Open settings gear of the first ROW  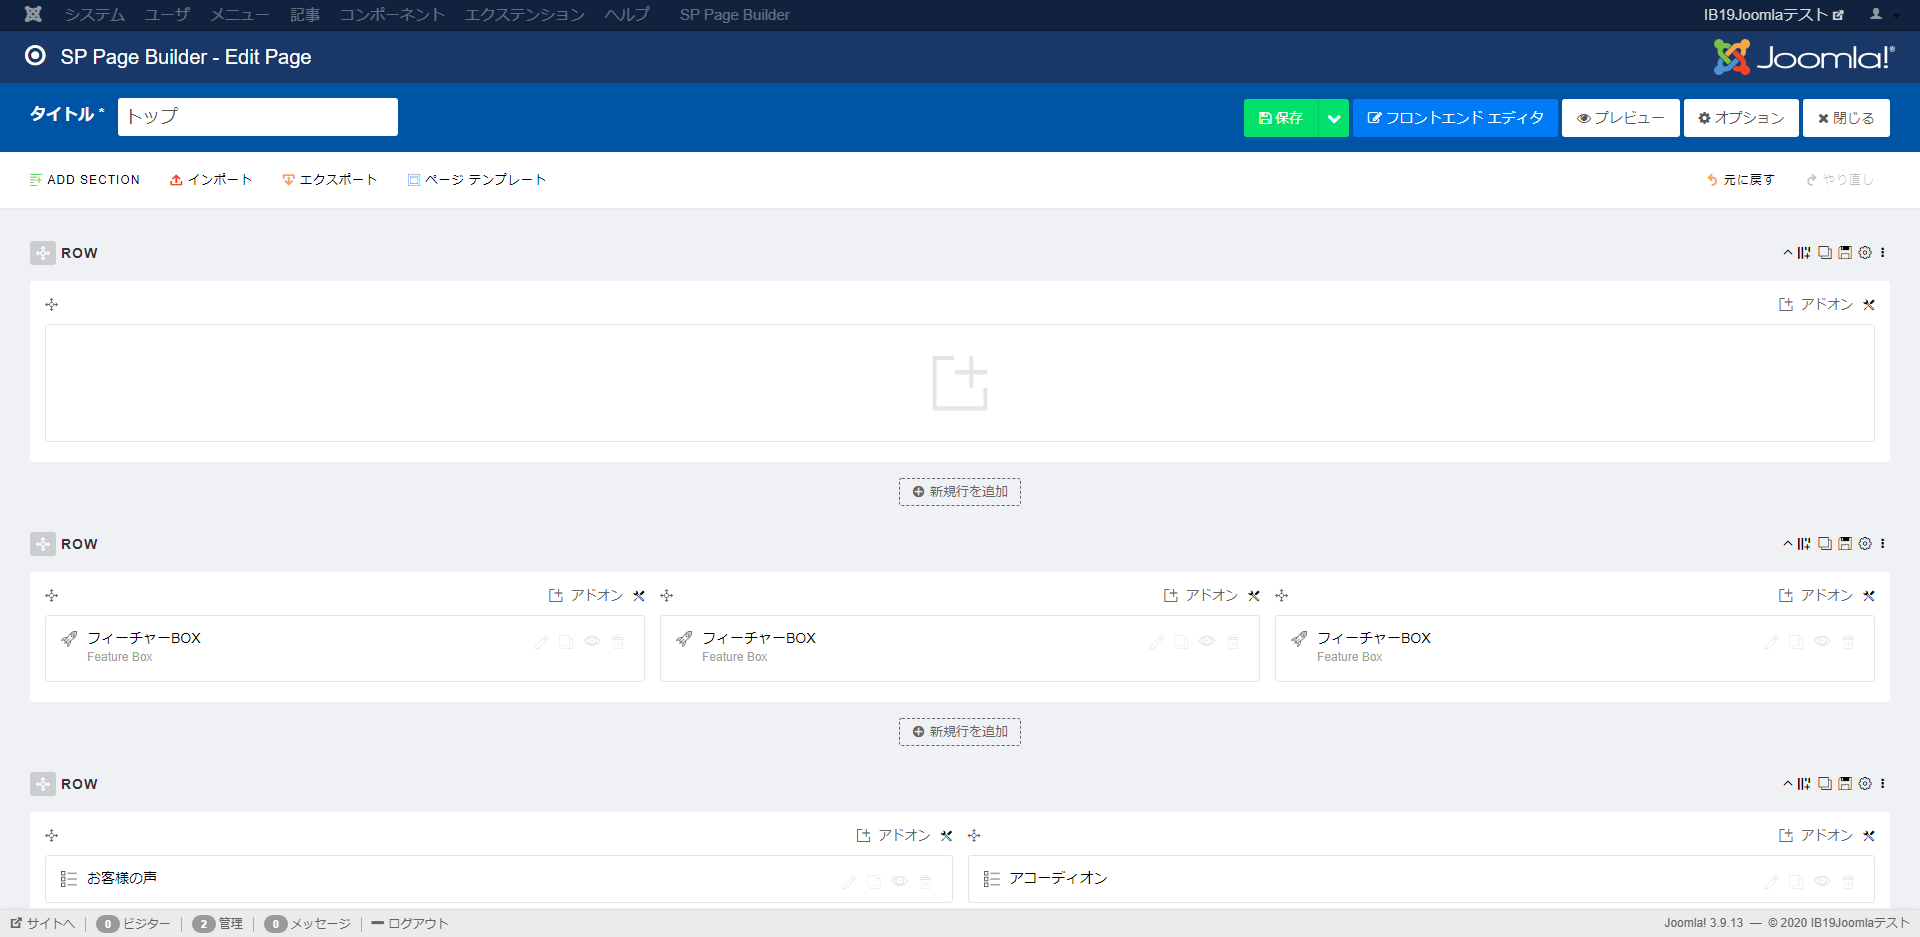click(x=1865, y=253)
